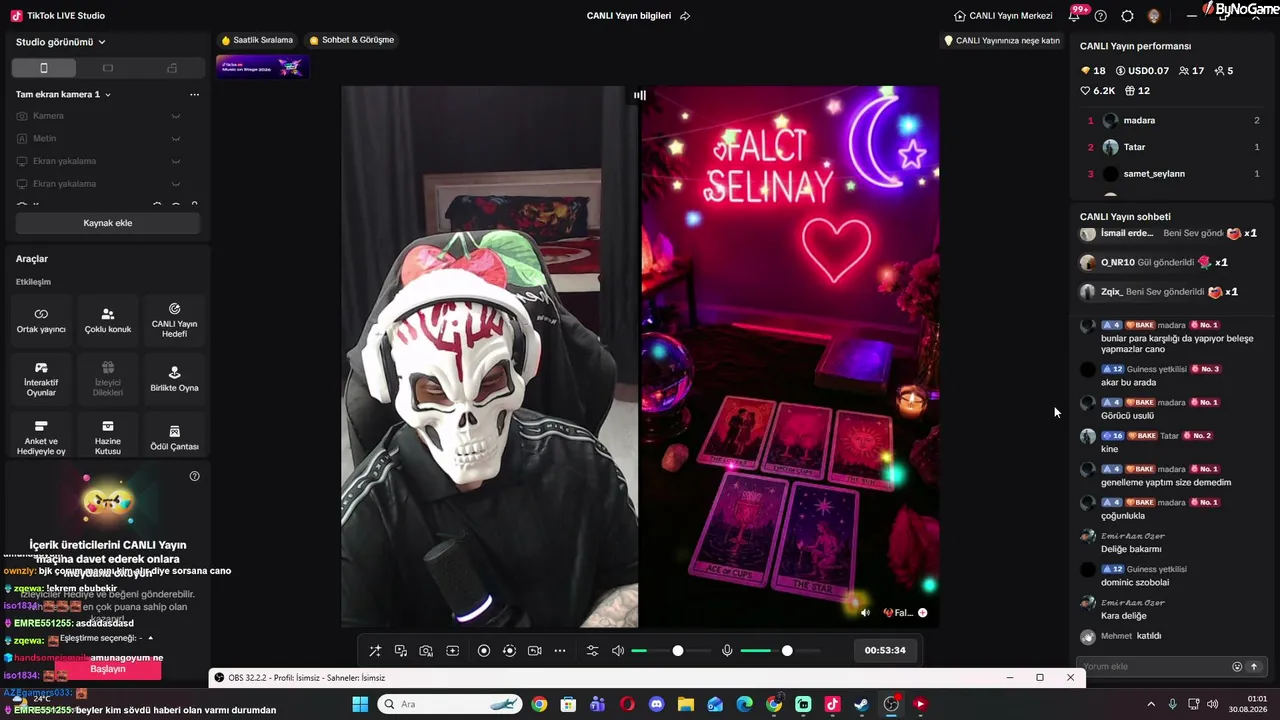The image size is (1280, 720).
Task: Click the CANLI Yayınınıza neşe katın tip
Action: click(x=1002, y=41)
